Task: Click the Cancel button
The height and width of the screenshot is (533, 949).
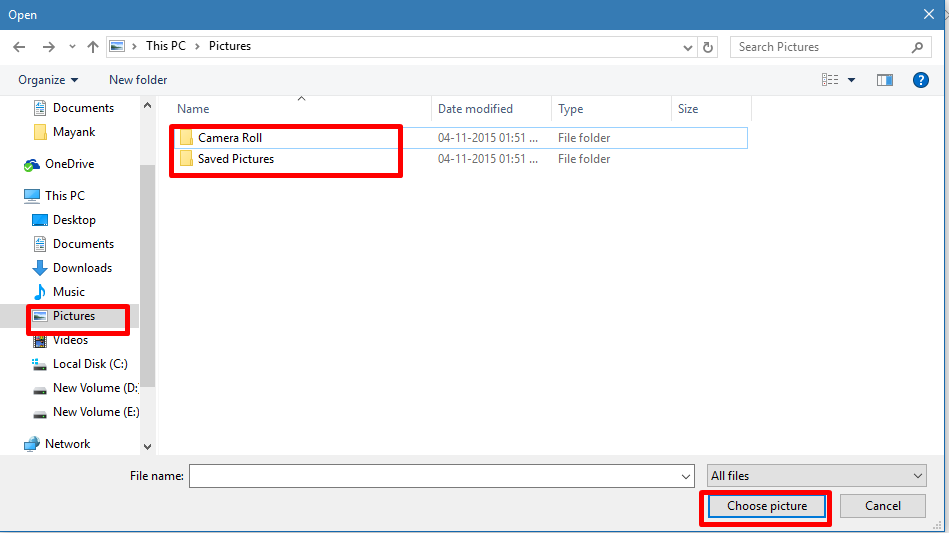Action: [882, 506]
